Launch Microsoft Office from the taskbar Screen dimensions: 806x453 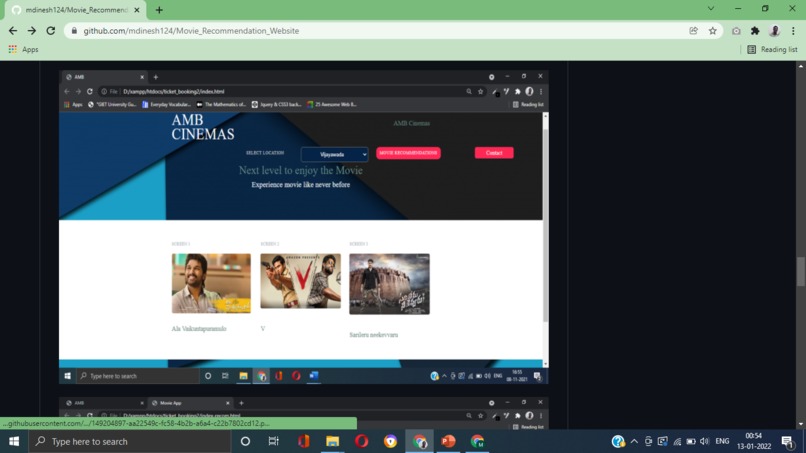[x=303, y=441]
